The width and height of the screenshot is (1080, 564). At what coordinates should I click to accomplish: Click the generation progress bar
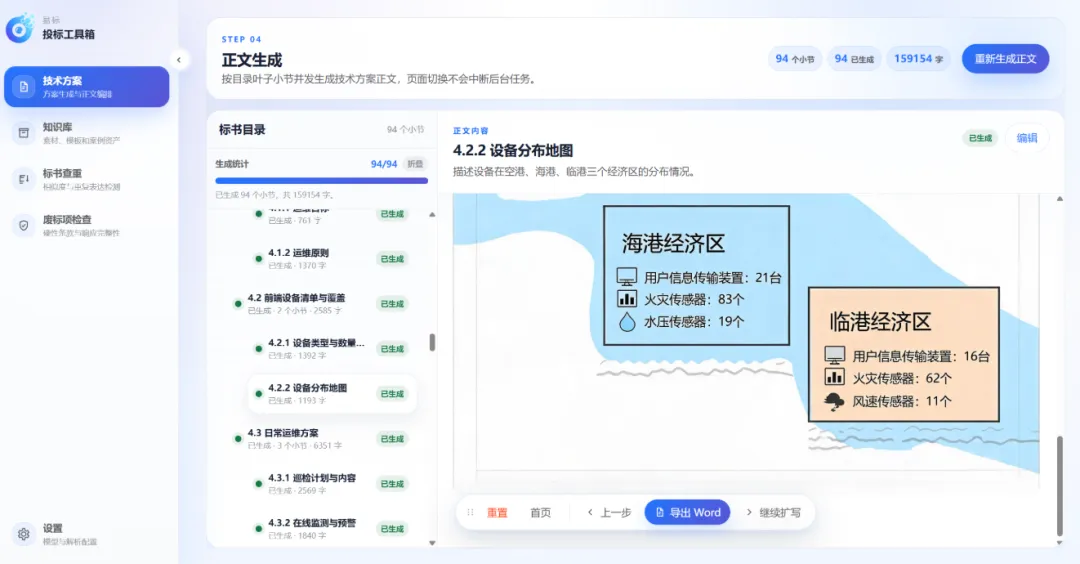(322, 180)
